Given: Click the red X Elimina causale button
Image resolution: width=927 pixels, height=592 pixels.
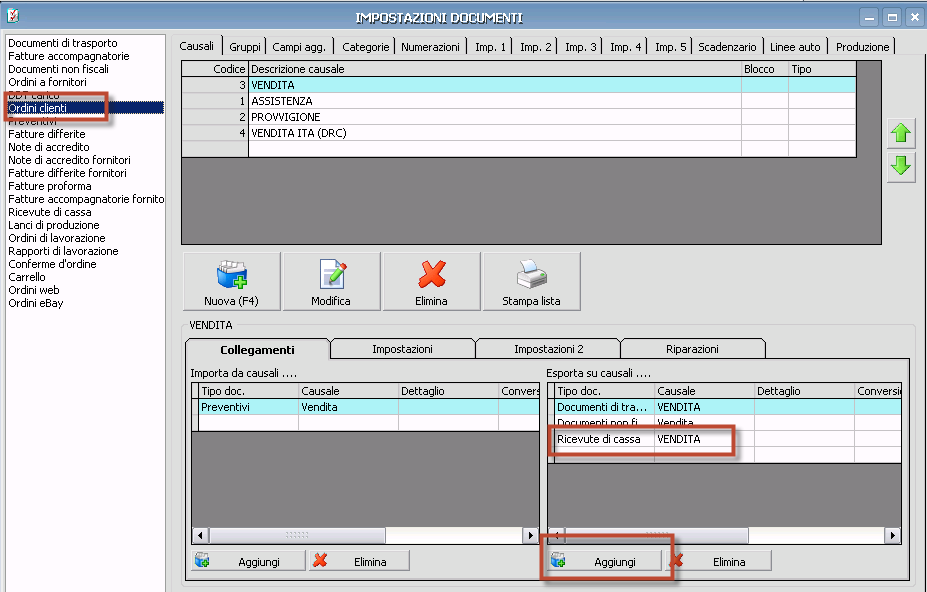Looking at the screenshot, I should pos(432,281).
